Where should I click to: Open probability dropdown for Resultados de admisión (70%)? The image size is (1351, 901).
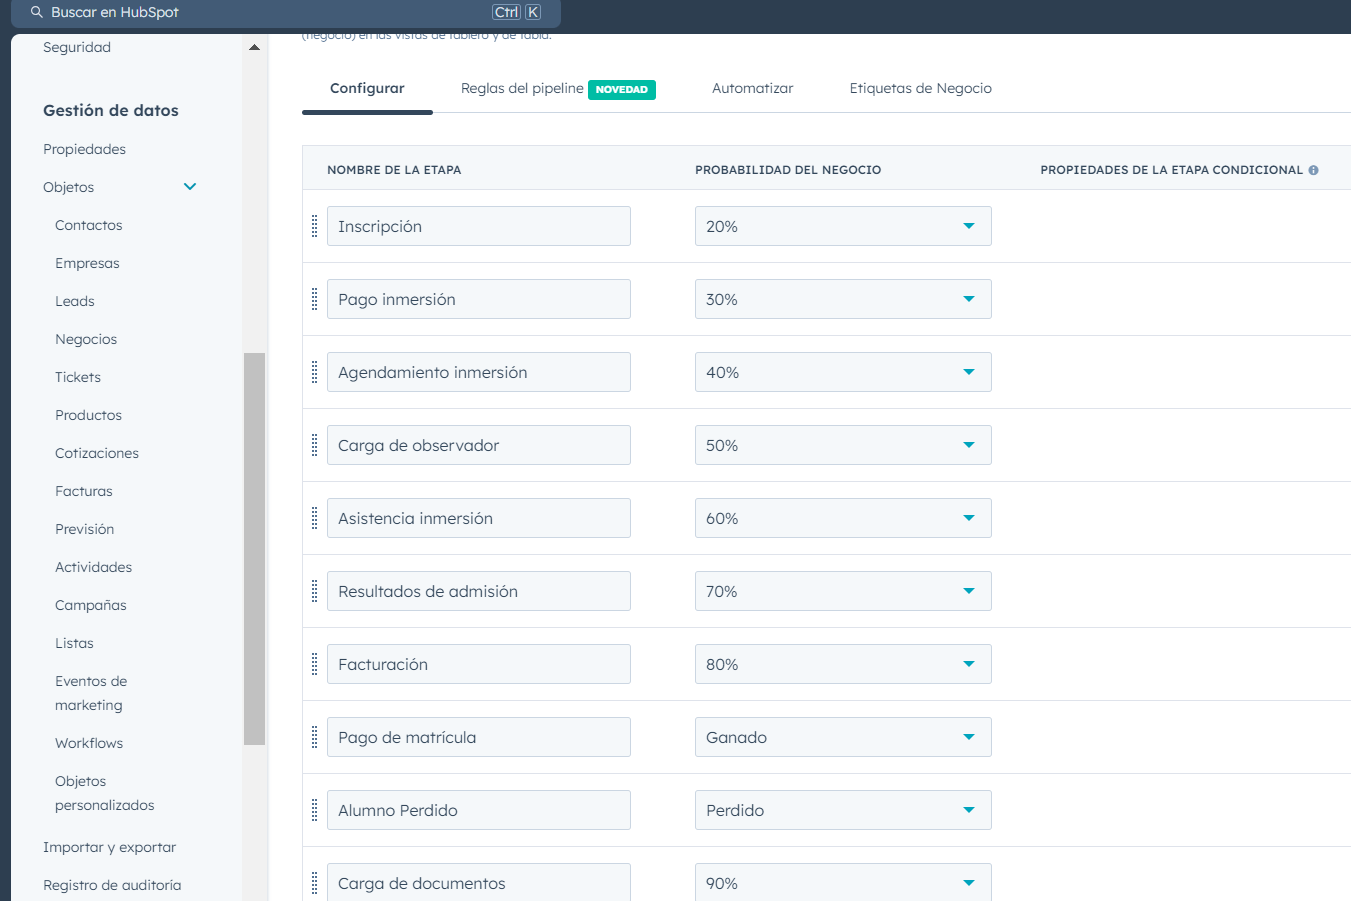click(843, 591)
